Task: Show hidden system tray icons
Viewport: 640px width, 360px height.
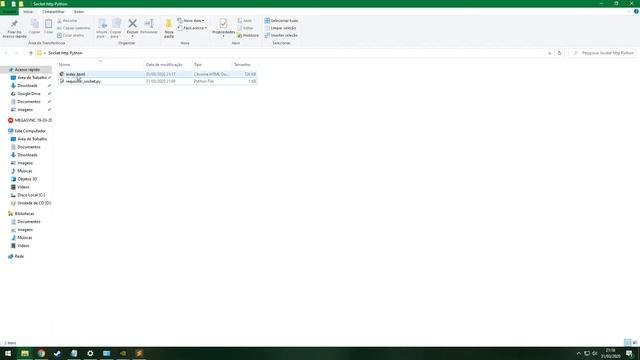Action: tap(578, 353)
